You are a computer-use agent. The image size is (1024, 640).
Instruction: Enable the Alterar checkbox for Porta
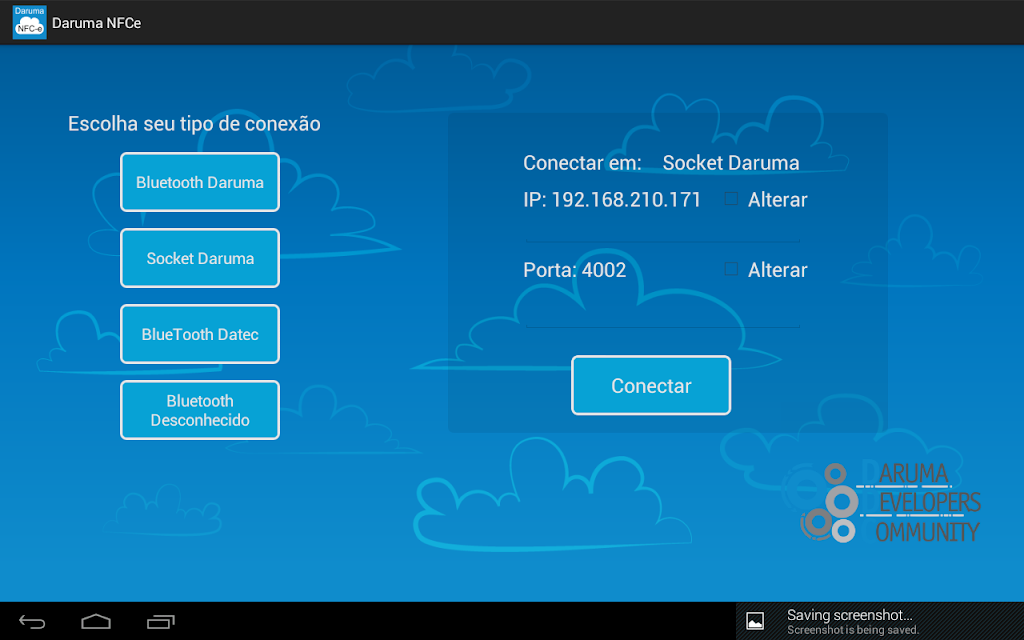tap(731, 269)
